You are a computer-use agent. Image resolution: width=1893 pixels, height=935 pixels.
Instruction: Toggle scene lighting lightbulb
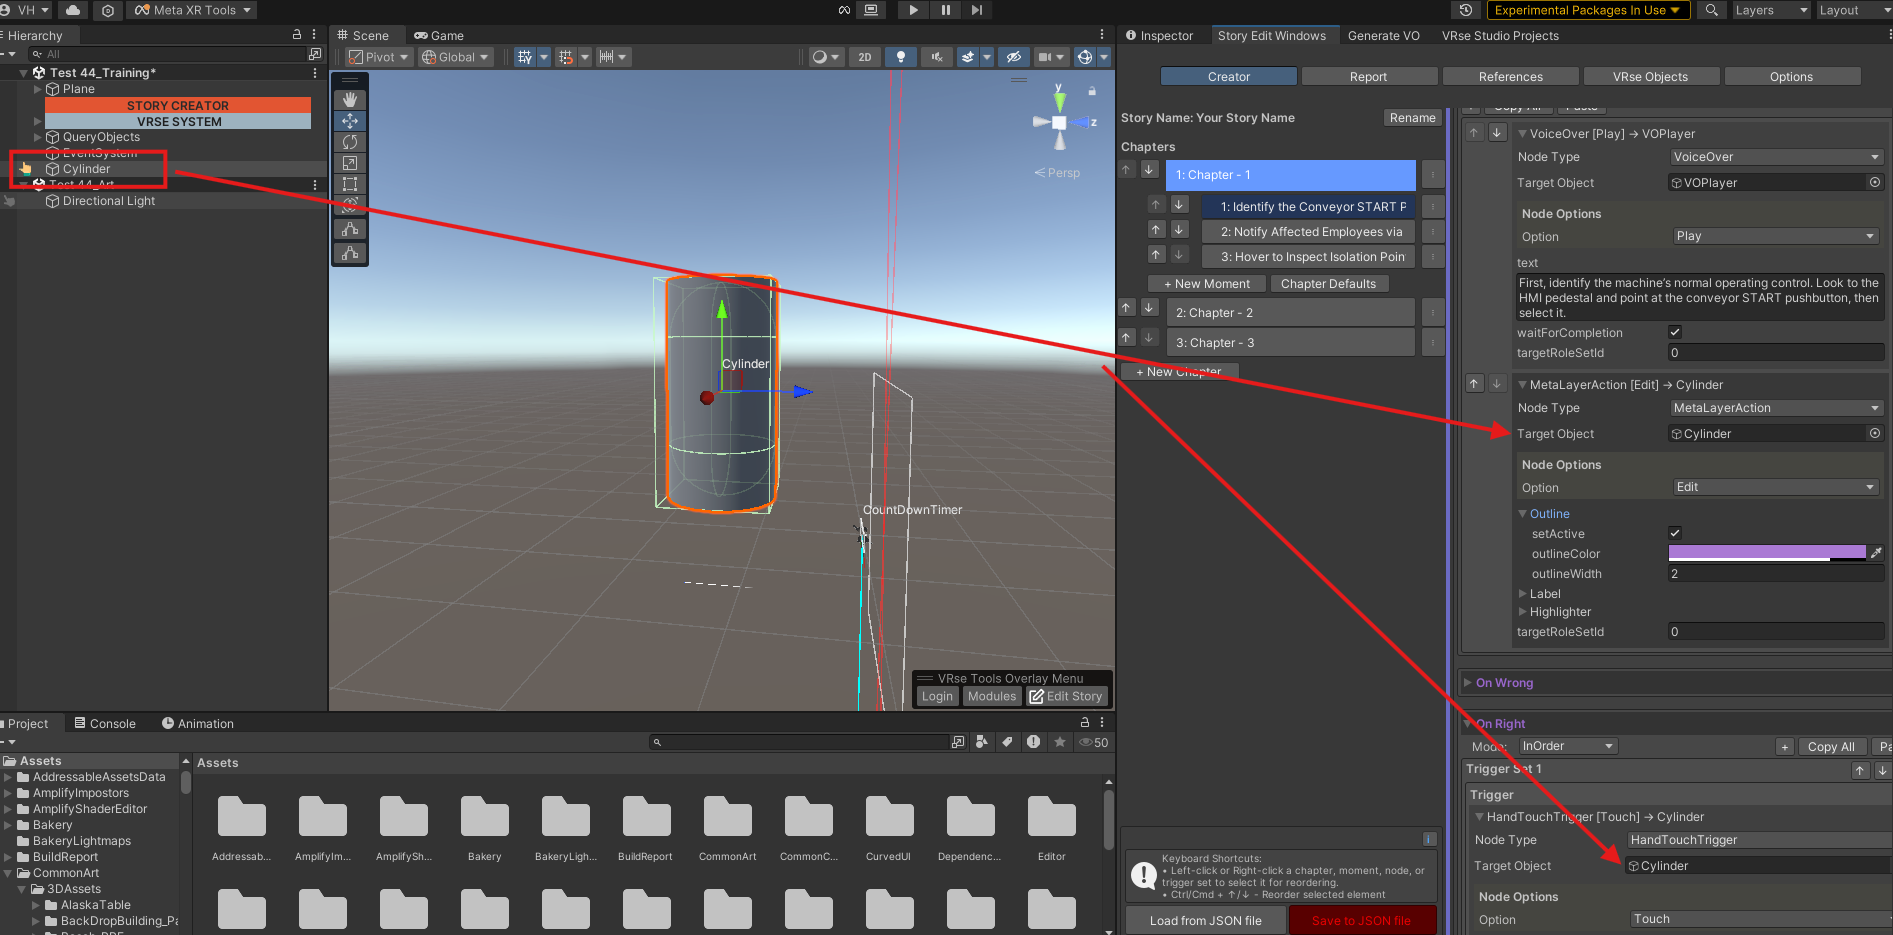(901, 57)
